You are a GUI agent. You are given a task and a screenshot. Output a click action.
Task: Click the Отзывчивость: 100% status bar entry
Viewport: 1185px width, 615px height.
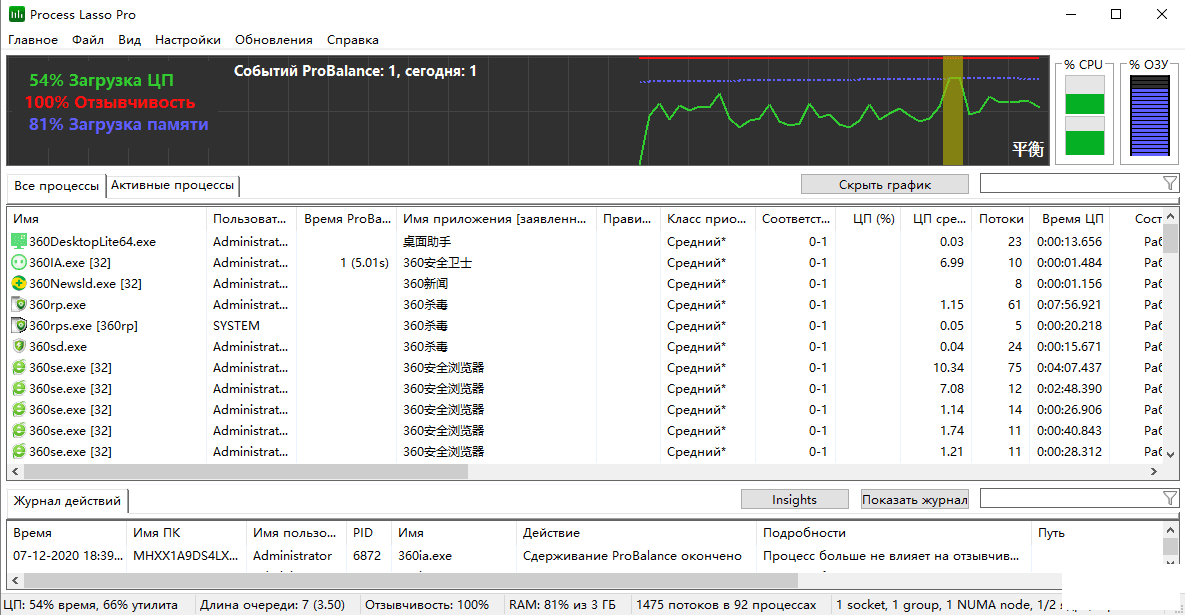pos(427,604)
